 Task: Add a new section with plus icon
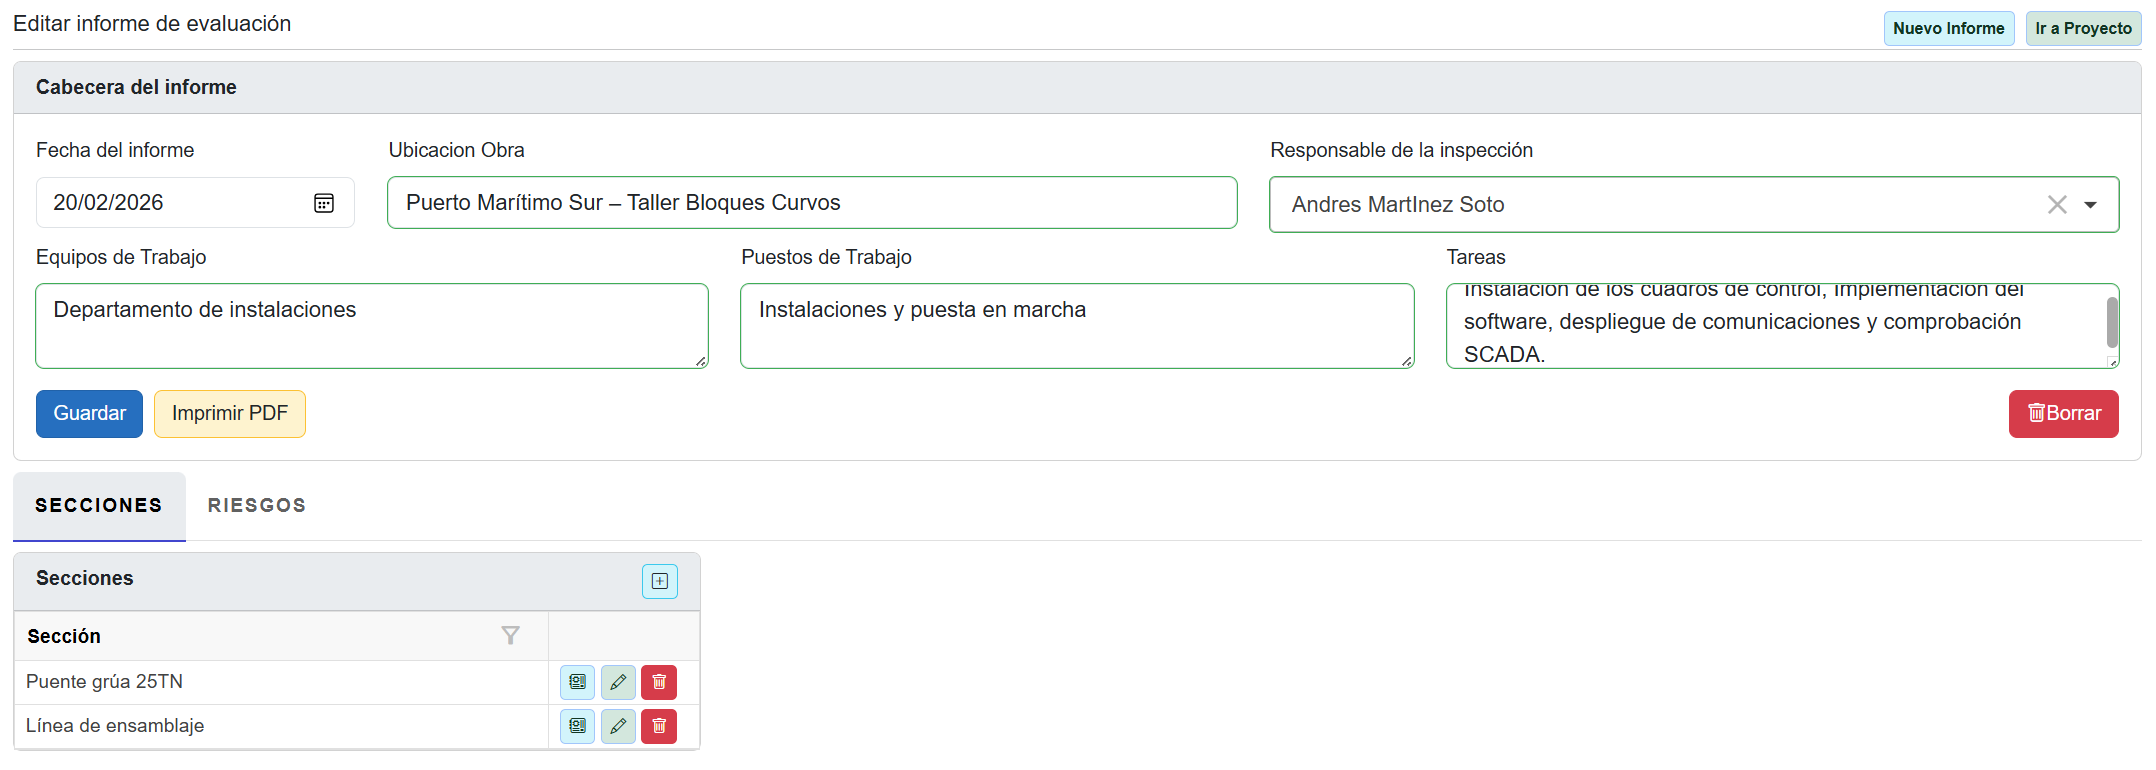[659, 581]
